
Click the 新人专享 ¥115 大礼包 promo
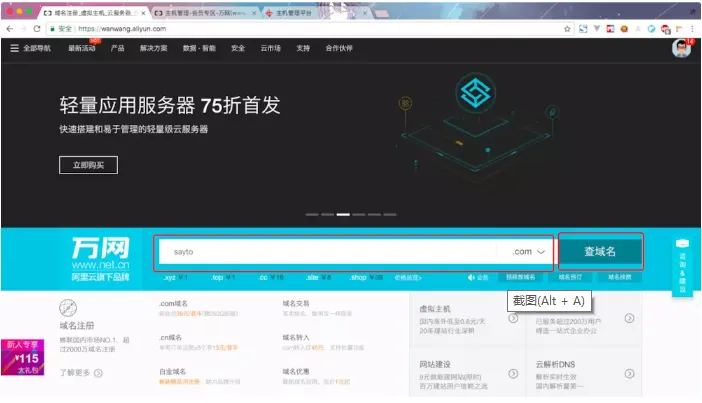(x=23, y=357)
